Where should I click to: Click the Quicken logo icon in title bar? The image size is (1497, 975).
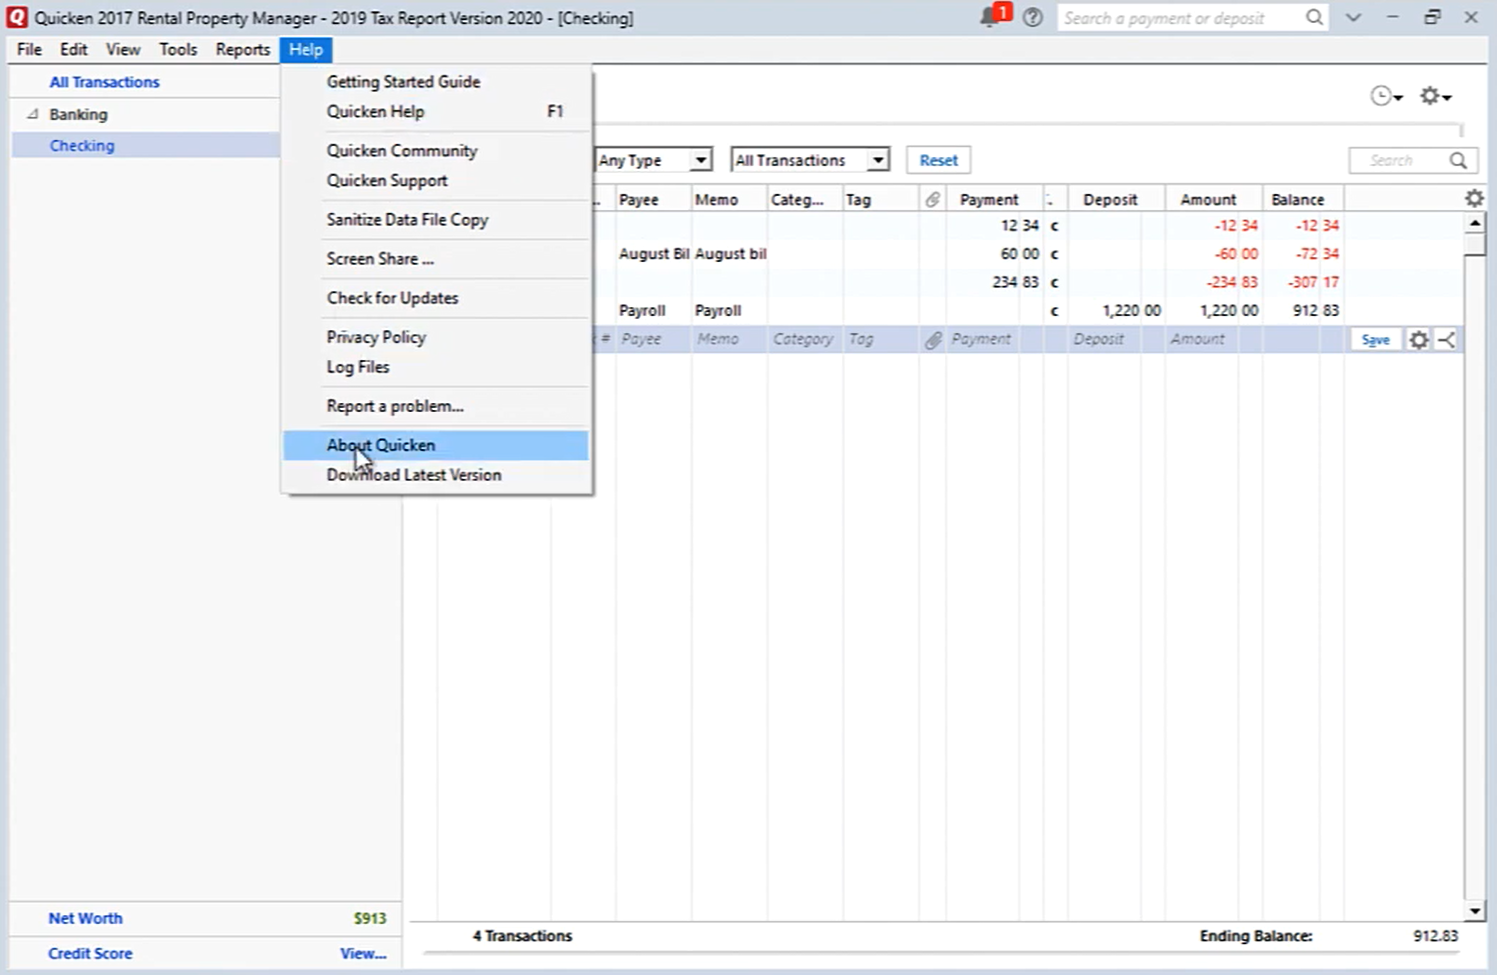(17, 17)
